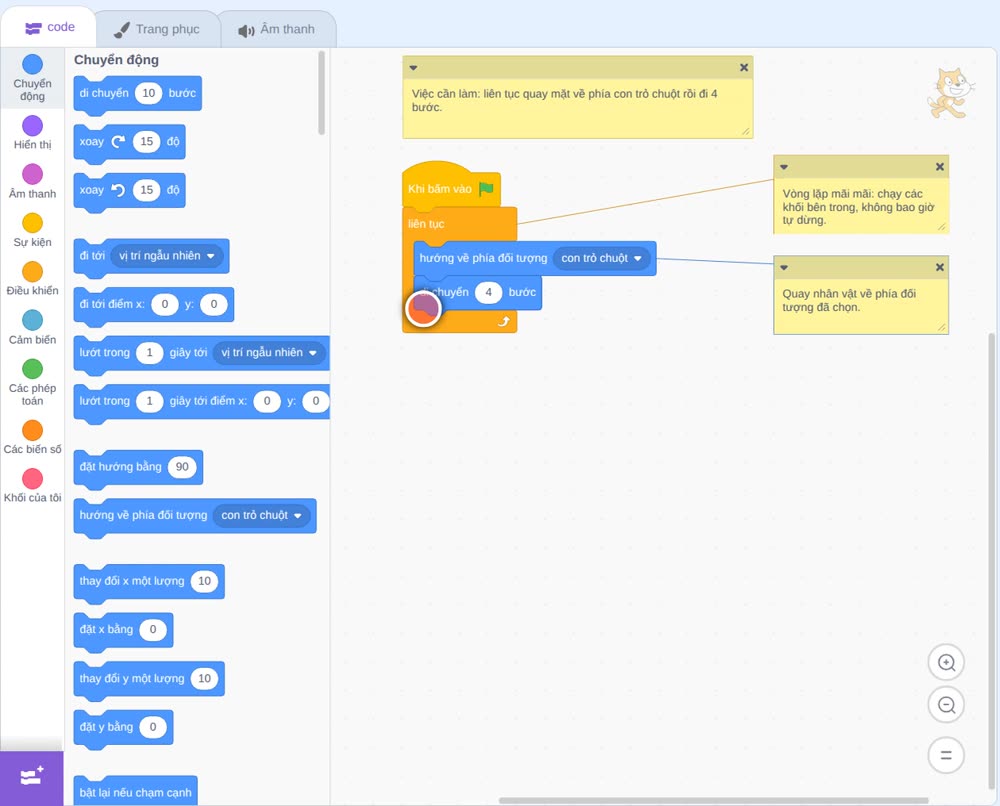Close the Quay nhân vật comment

coord(939,267)
